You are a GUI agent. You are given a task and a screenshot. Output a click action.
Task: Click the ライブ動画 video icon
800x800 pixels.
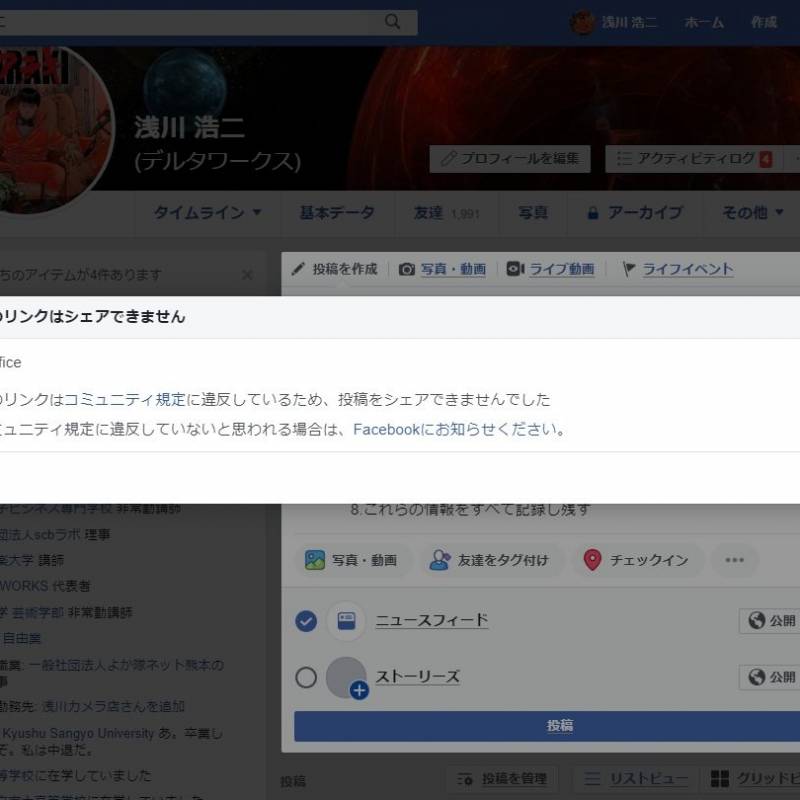point(515,269)
